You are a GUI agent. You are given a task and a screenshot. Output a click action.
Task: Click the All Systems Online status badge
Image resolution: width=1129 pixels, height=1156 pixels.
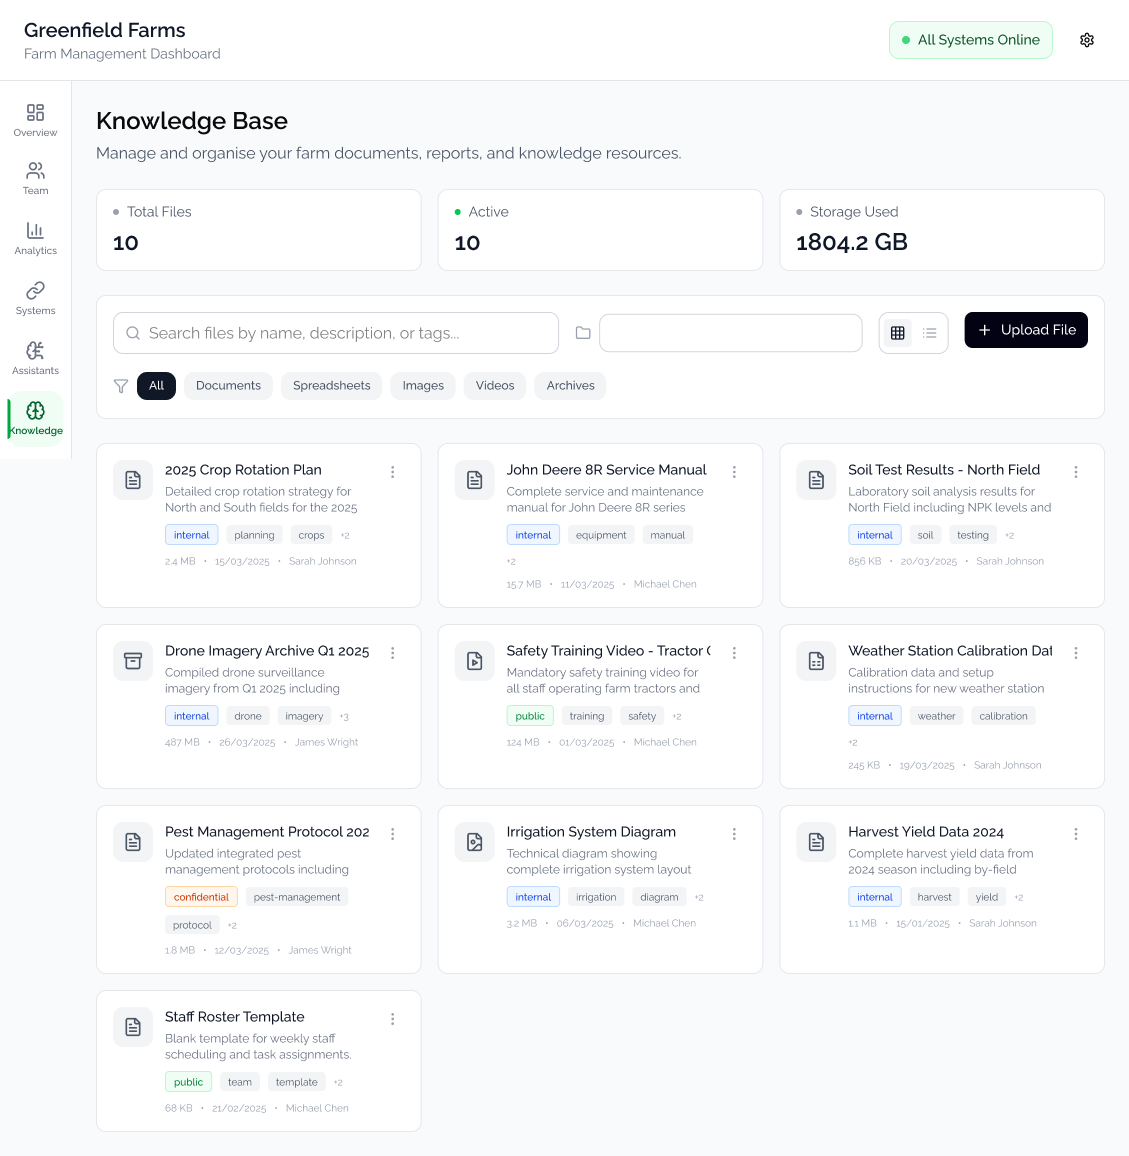(970, 40)
